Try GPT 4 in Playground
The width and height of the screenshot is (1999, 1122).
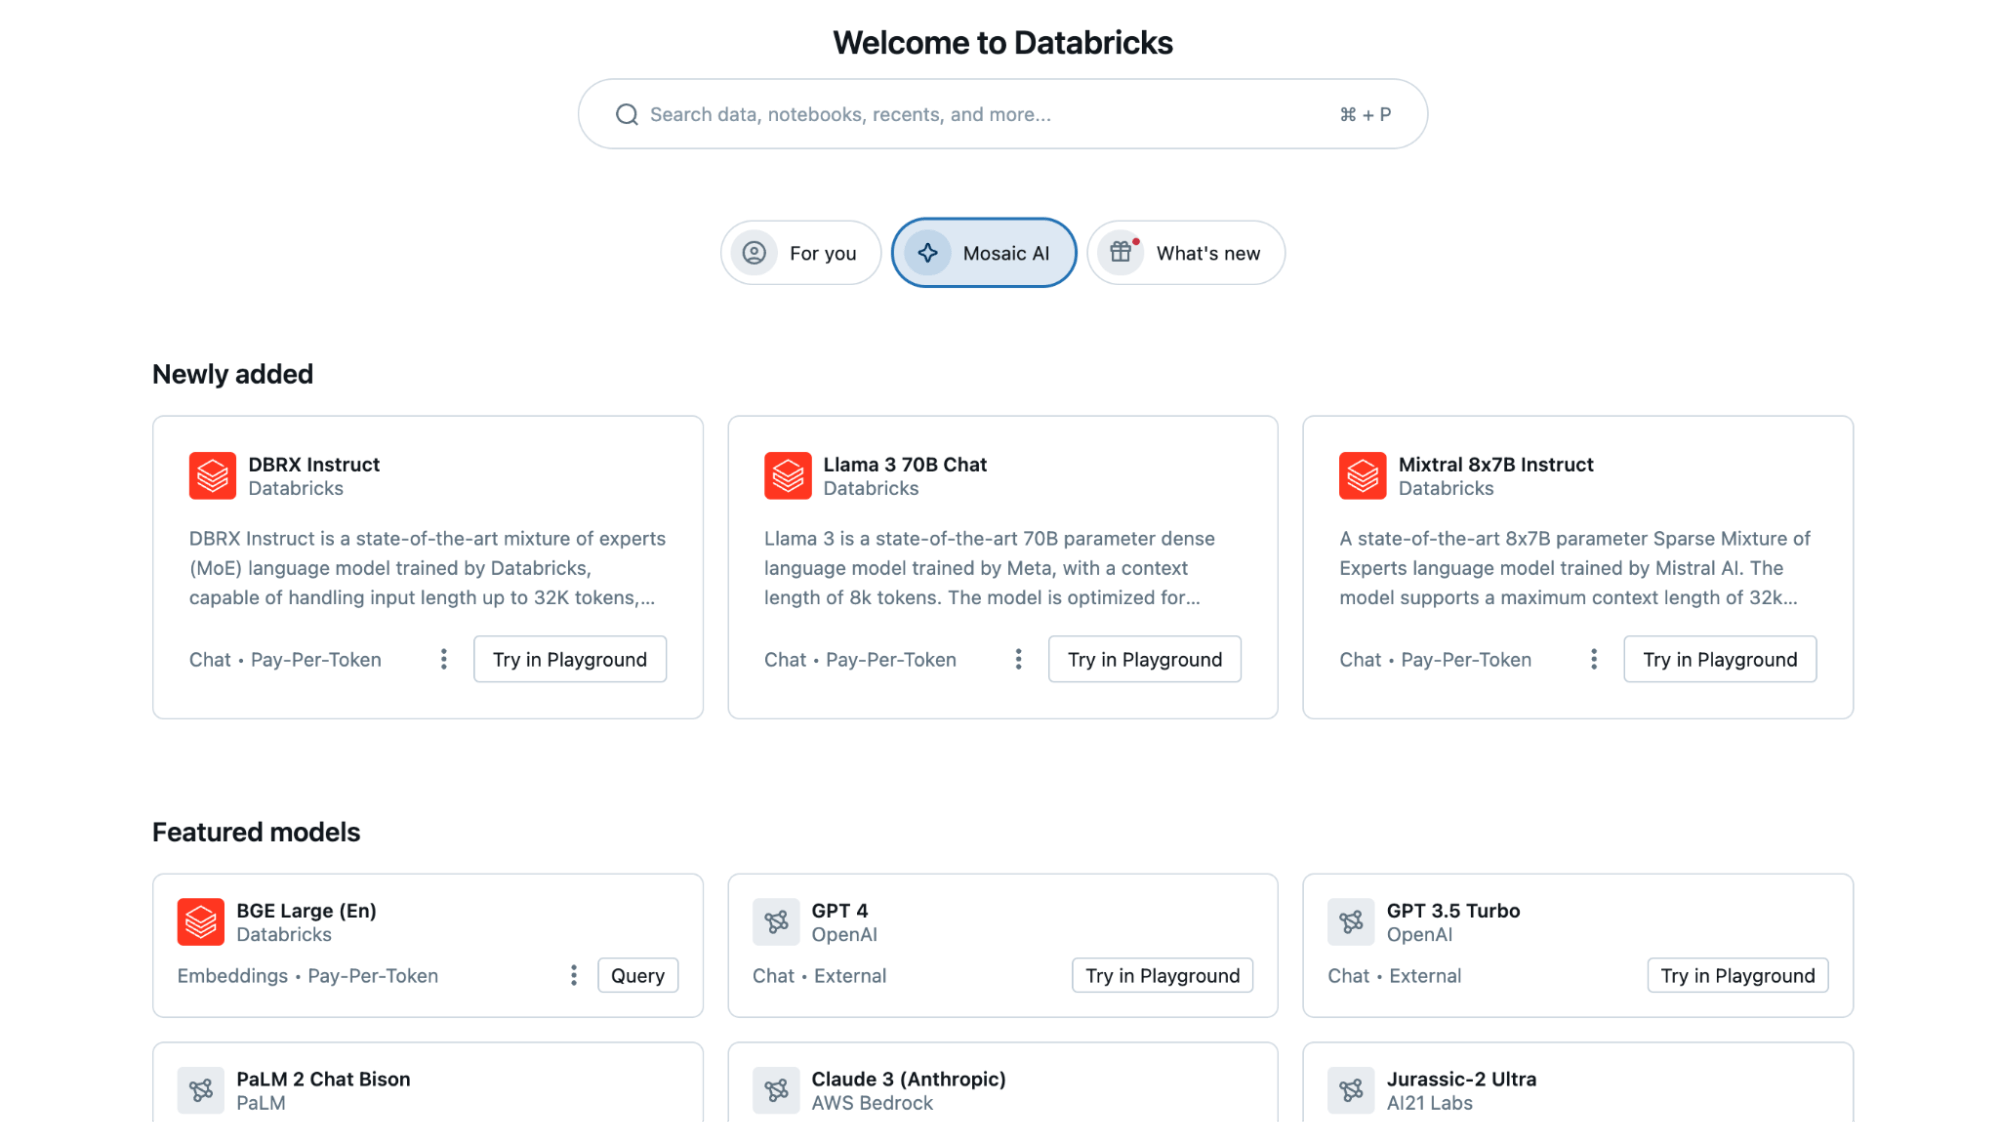1162,976
